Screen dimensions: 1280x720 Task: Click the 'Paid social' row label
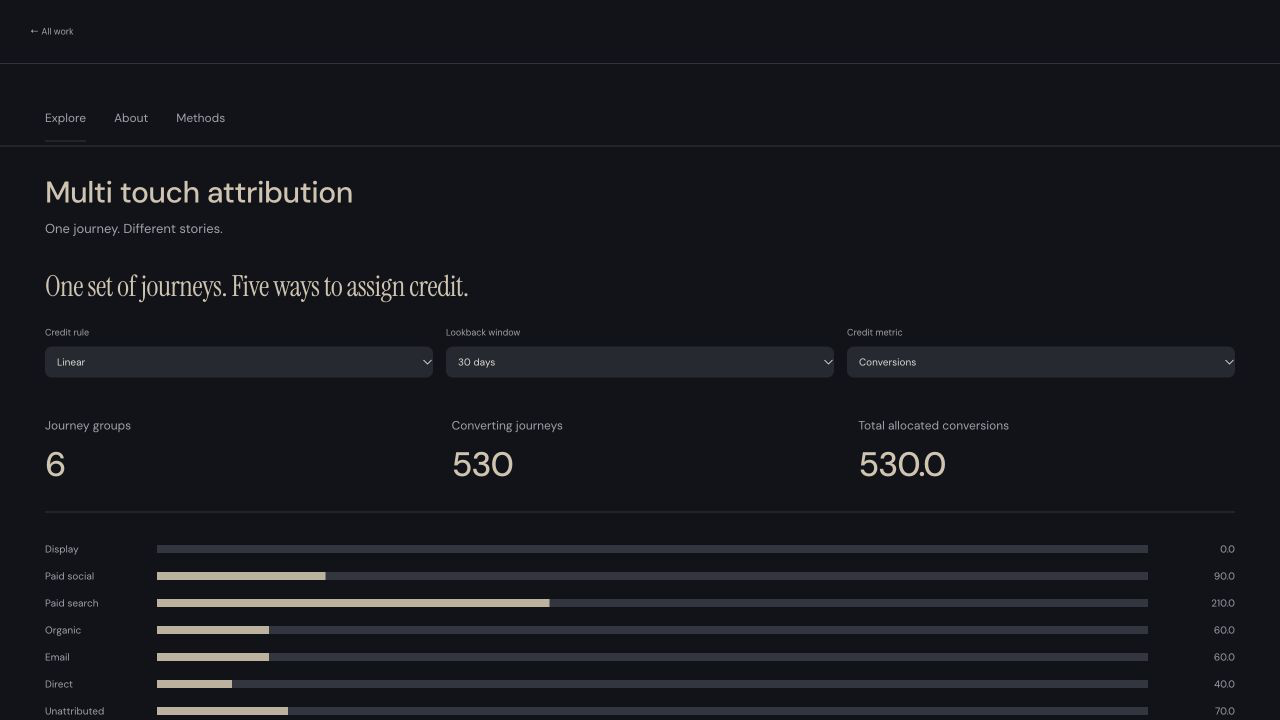69,576
